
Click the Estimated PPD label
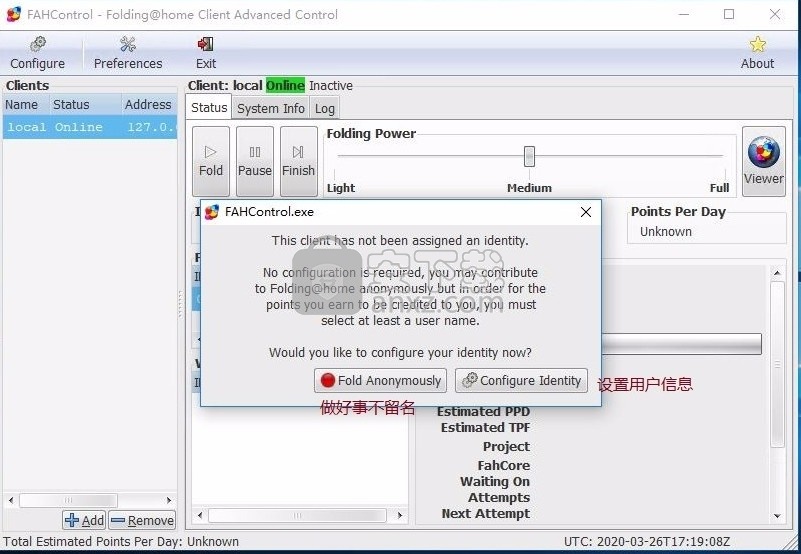coord(483,411)
